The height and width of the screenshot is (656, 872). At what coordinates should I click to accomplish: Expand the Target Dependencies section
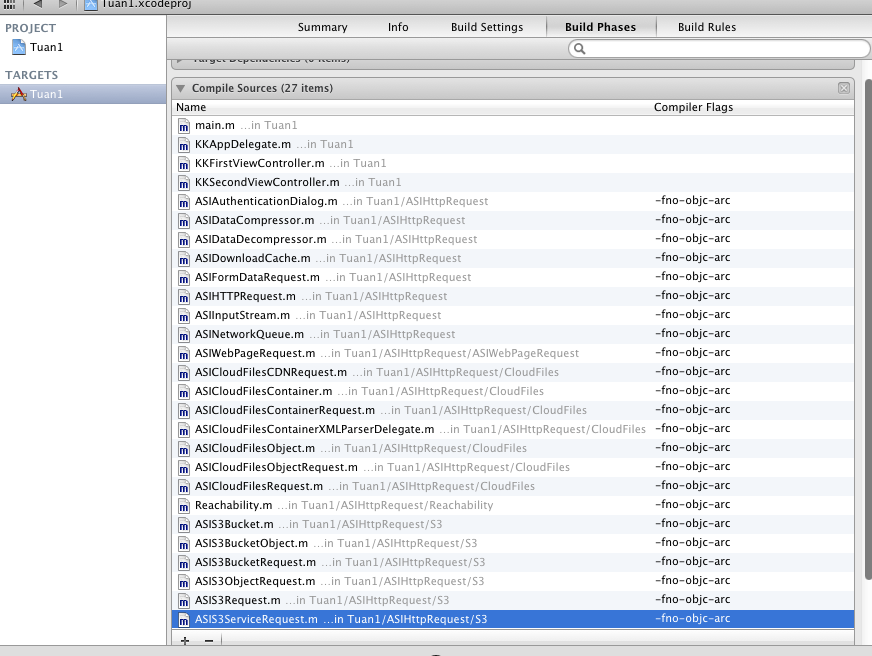180,59
